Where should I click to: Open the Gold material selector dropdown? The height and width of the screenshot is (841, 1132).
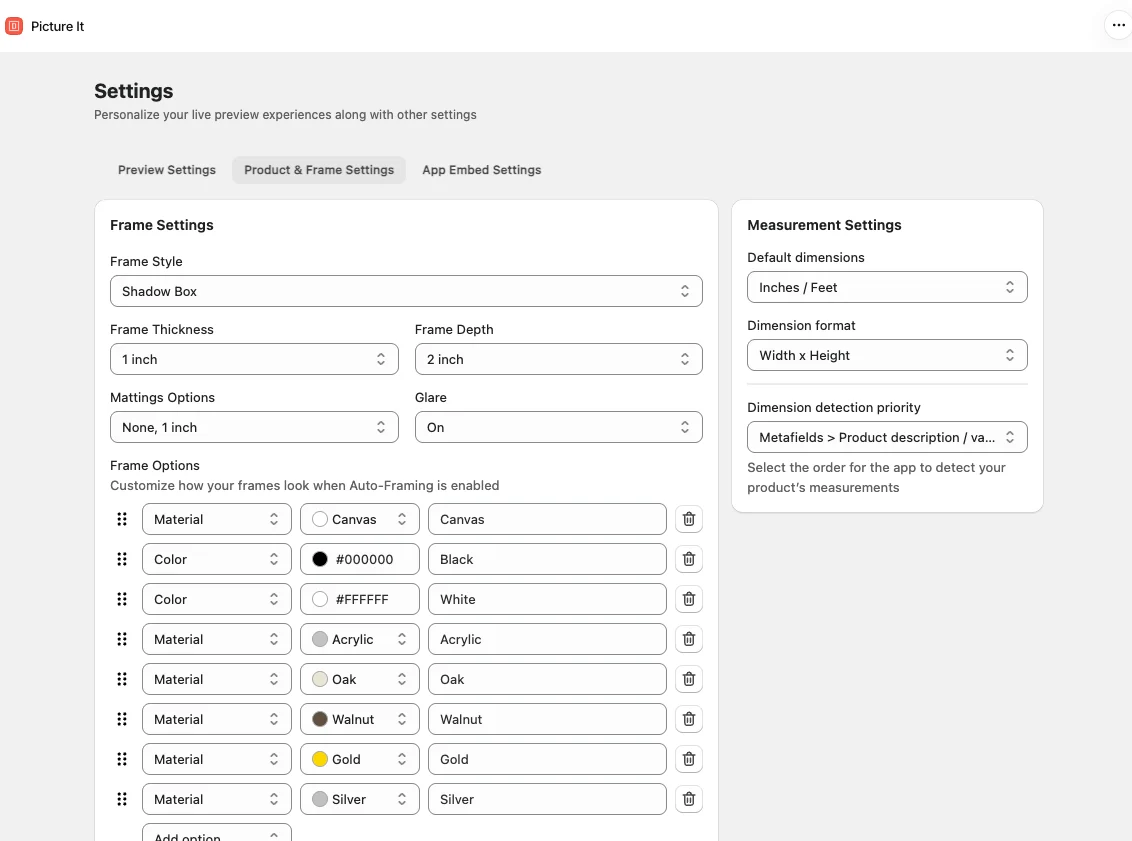click(360, 759)
